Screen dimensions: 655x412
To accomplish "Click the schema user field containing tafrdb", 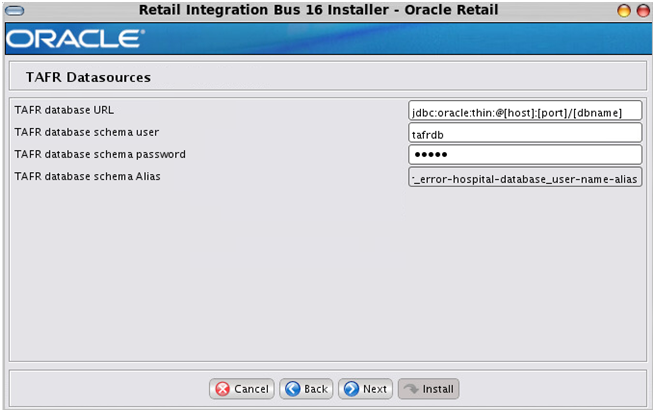I will (x=525, y=133).
